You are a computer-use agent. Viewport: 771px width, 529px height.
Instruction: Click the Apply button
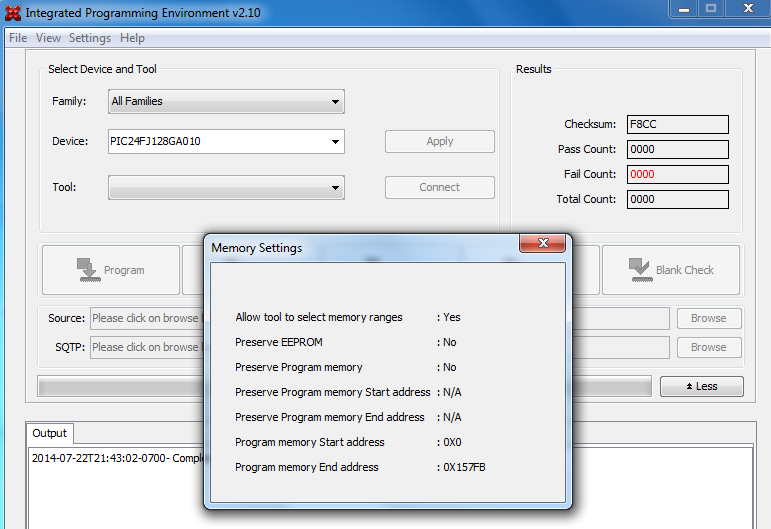coord(440,142)
